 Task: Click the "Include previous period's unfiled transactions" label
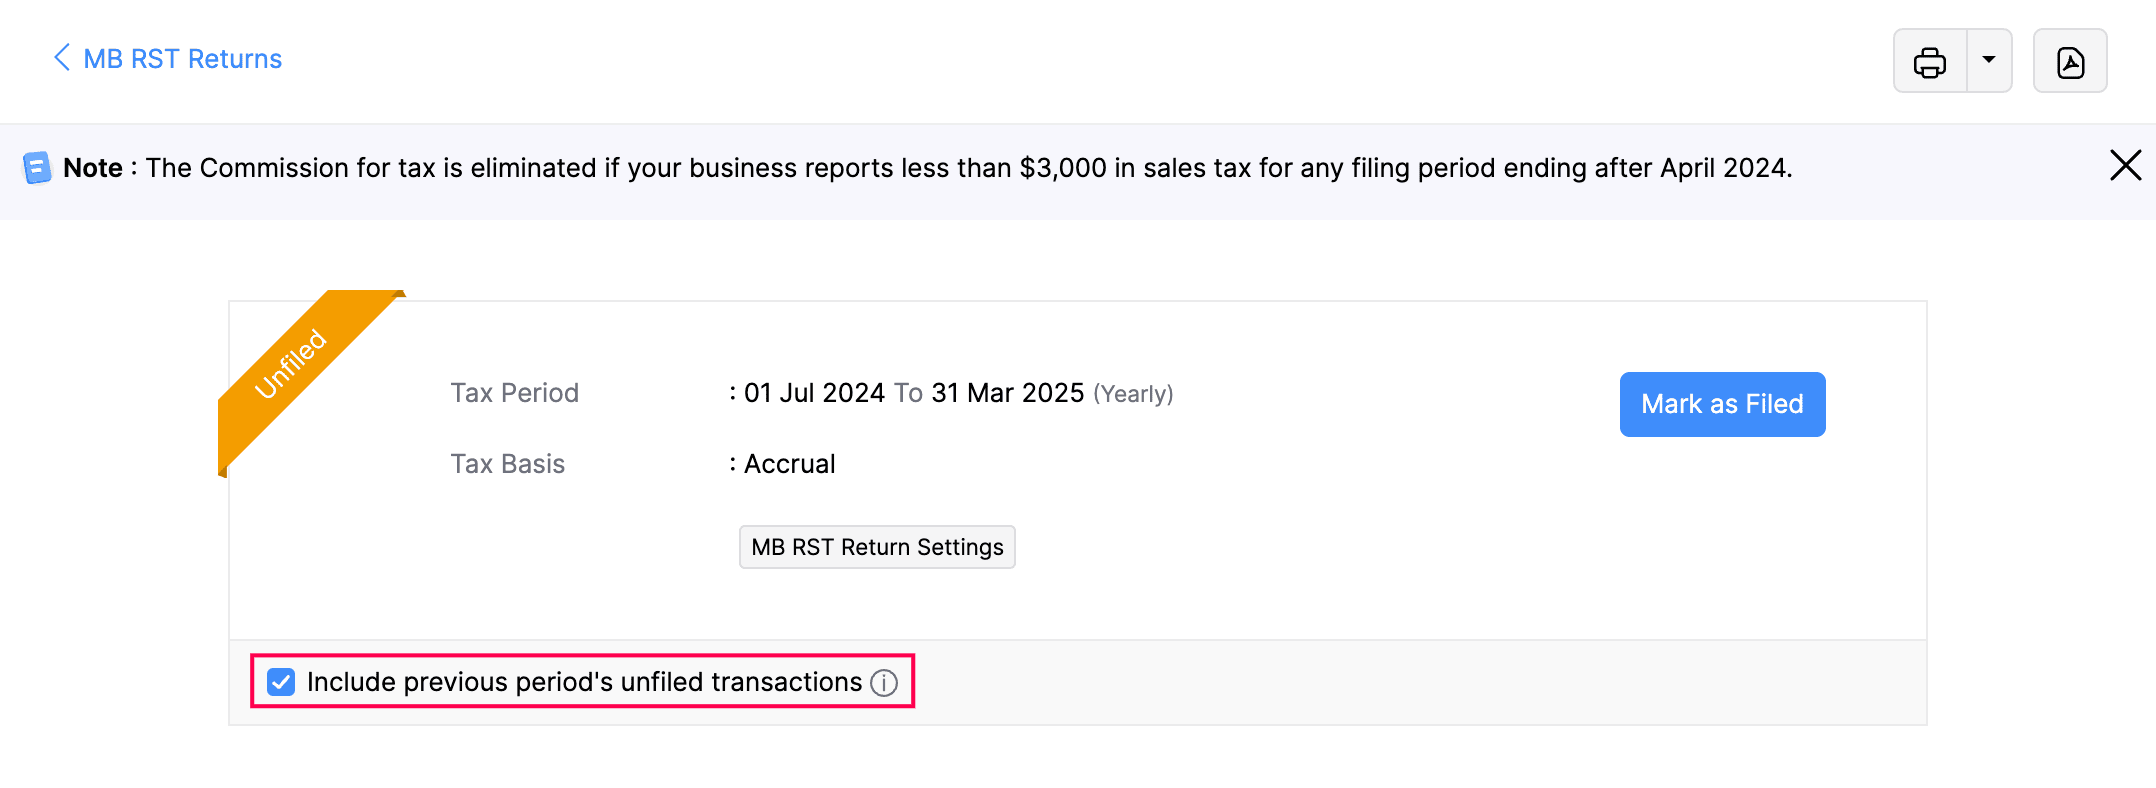tap(584, 682)
